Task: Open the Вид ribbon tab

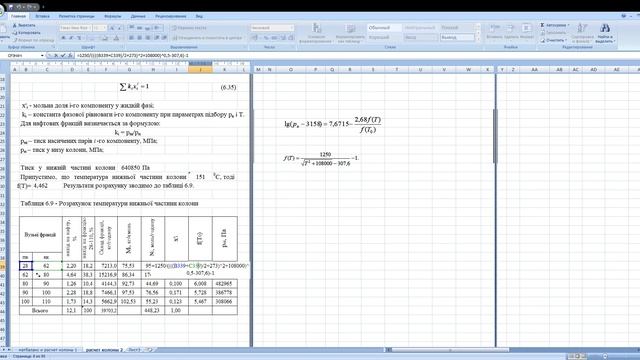Action: click(199, 16)
